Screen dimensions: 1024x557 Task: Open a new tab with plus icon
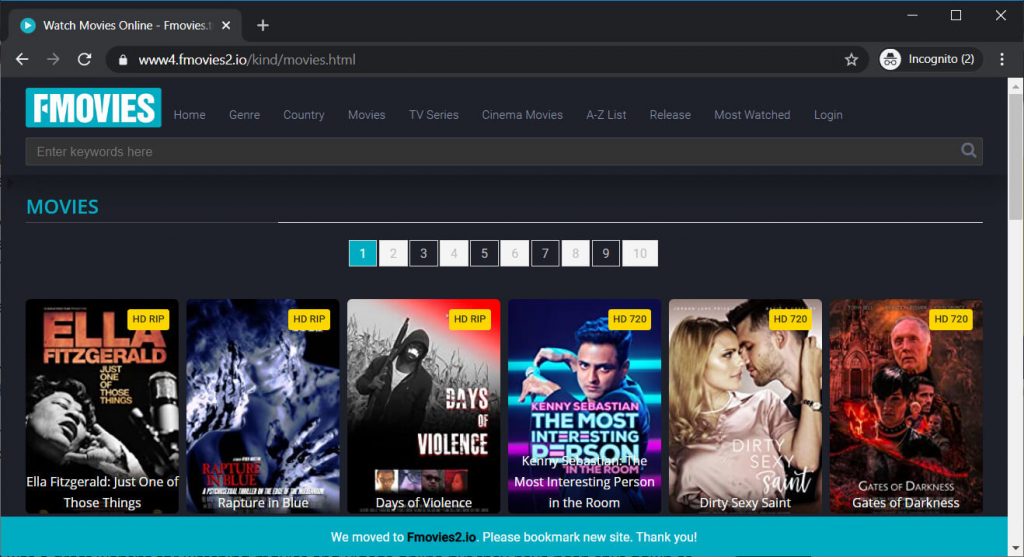[x=263, y=25]
